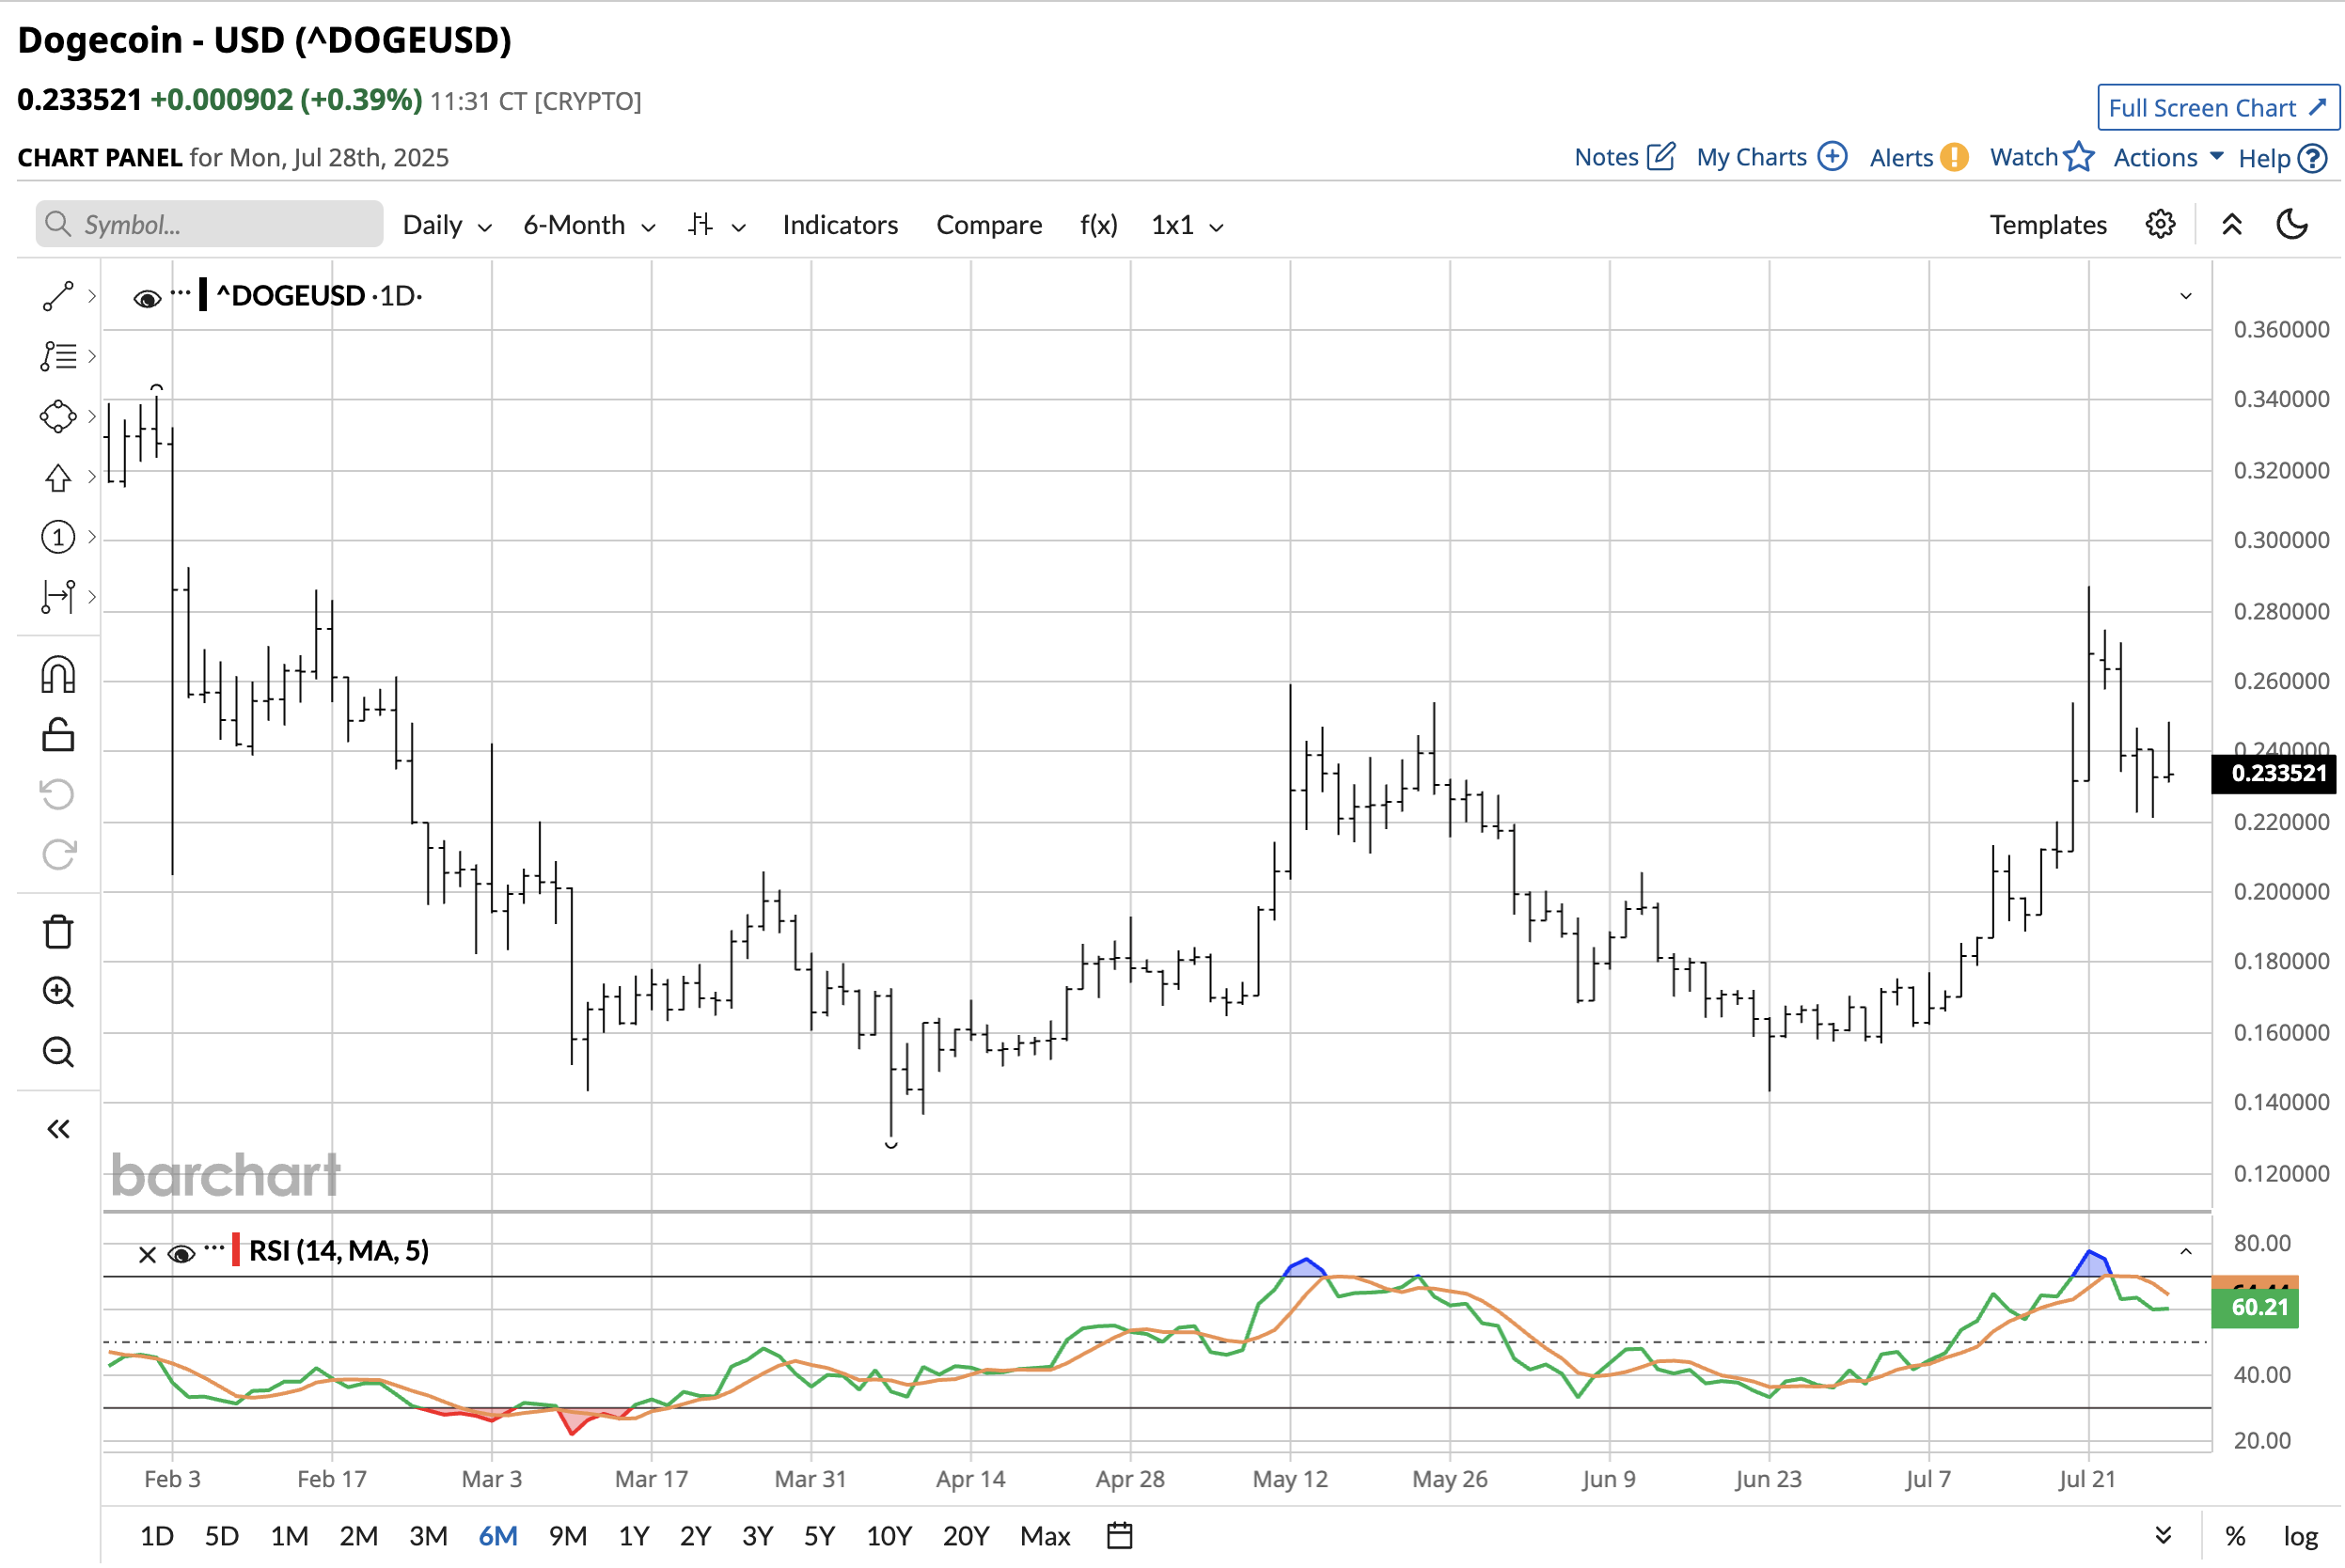Toggle the magnet snap tool
The width and height of the screenshot is (2345, 1568).
[x=58, y=675]
